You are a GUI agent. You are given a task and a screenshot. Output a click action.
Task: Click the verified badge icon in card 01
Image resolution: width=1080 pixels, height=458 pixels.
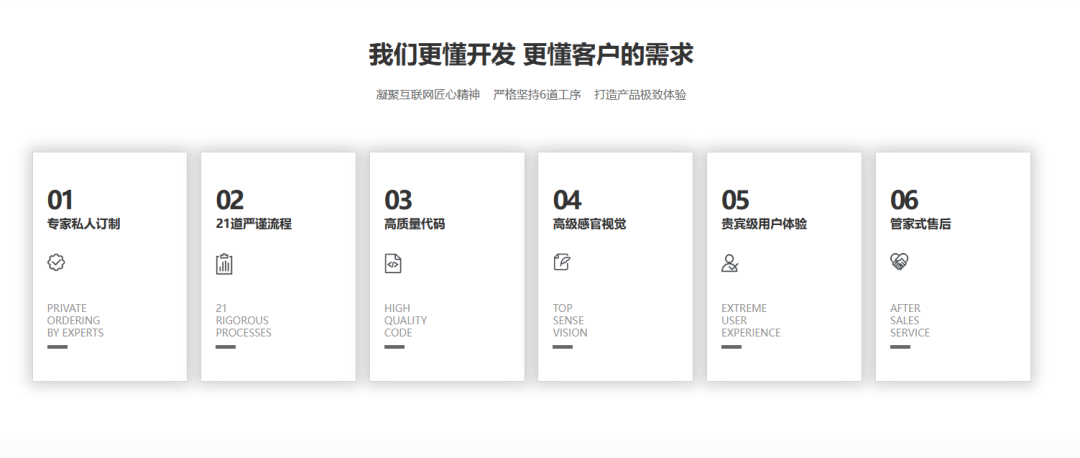tap(56, 262)
